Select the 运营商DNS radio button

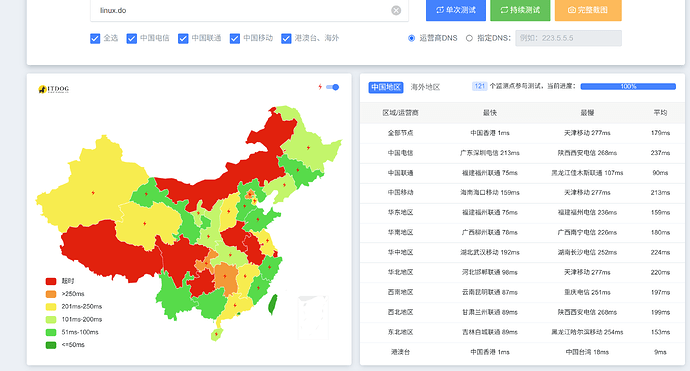click(x=411, y=38)
